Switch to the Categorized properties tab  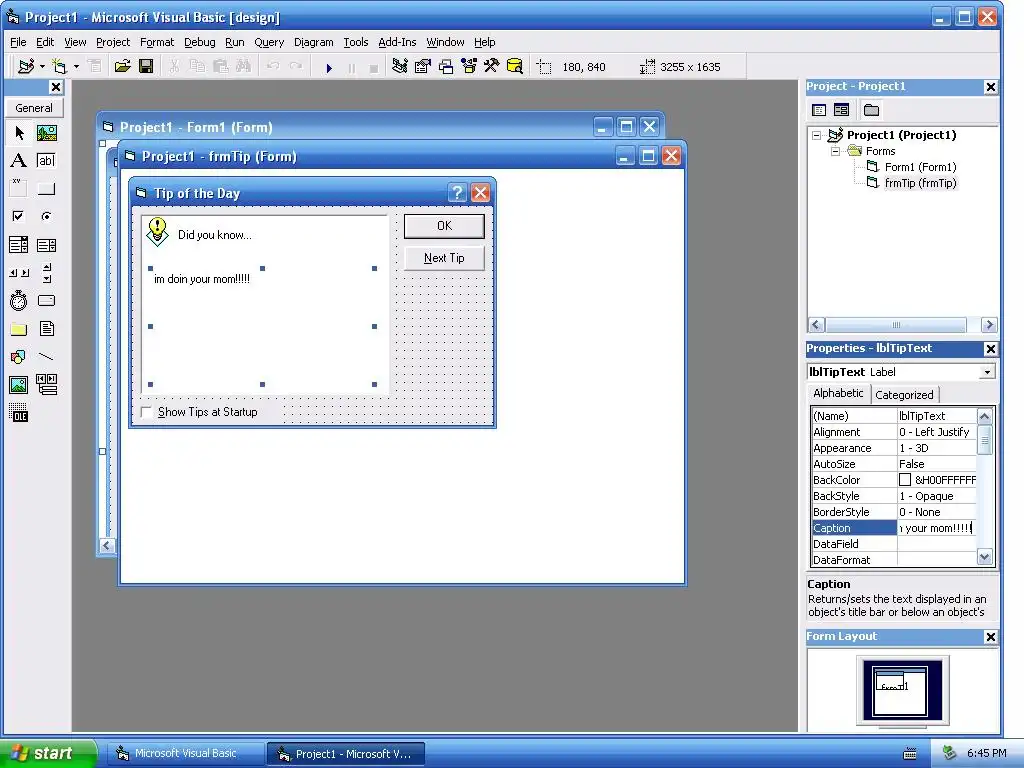point(904,394)
